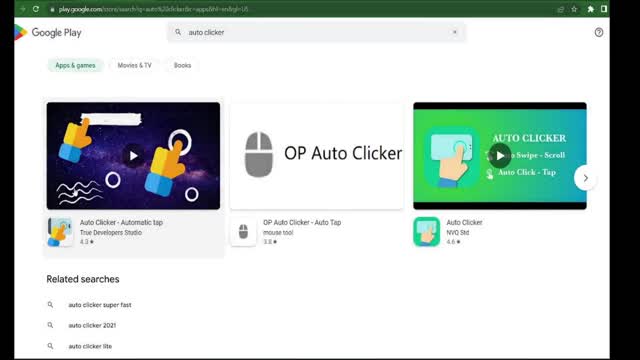Viewport: 640px width, 360px height.
Task: Click the share page icon in address bar
Action: tap(560, 9)
